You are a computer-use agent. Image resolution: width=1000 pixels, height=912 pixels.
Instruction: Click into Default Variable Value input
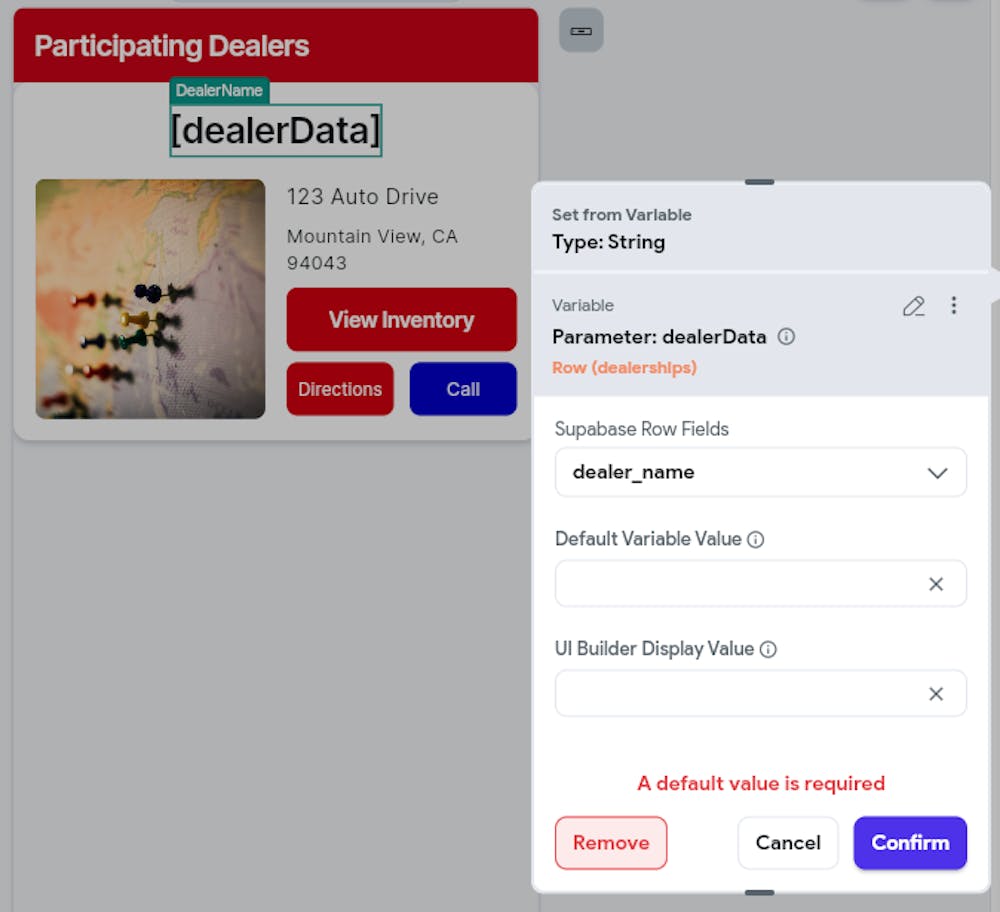point(735,584)
